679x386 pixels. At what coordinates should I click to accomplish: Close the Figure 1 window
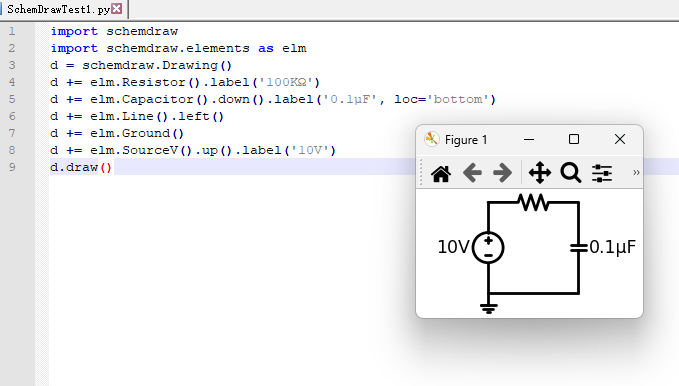620,139
